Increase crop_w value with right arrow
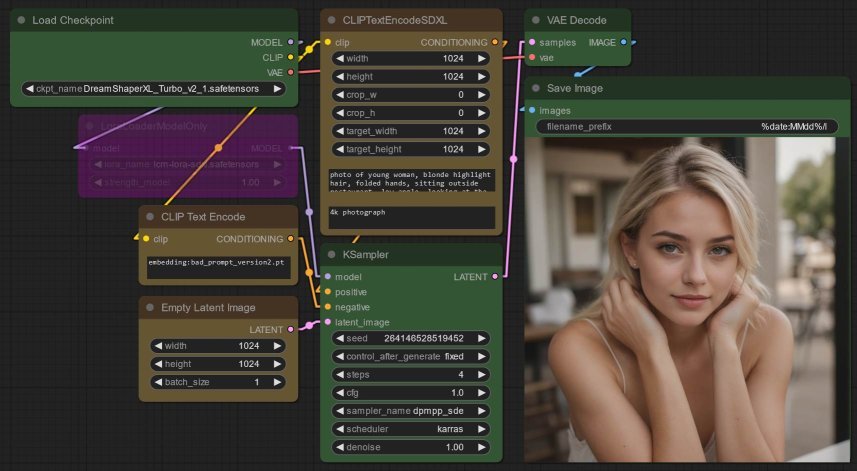This screenshot has height=471, width=857. [482, 95]
